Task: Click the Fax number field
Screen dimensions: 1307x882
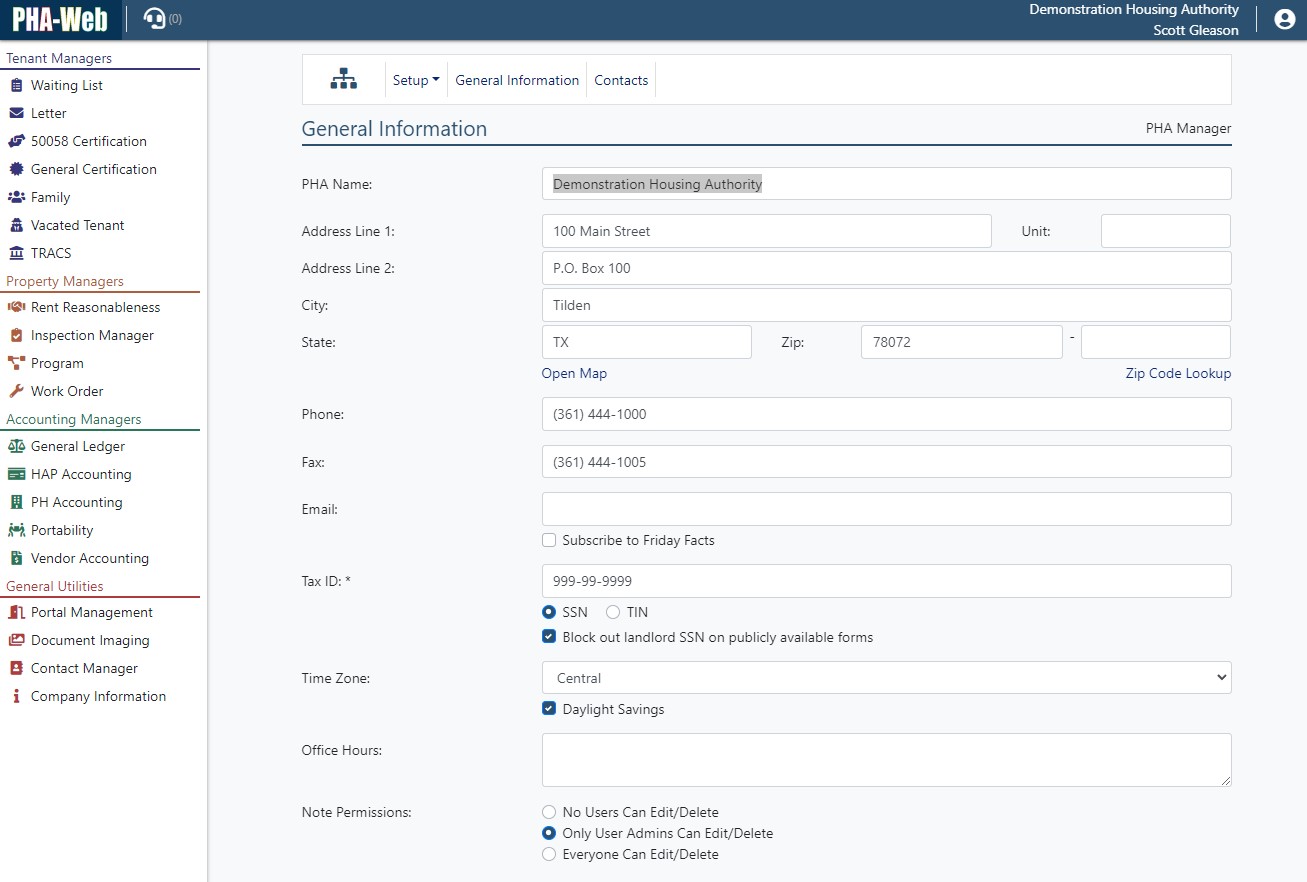Action: click(887, 462)
